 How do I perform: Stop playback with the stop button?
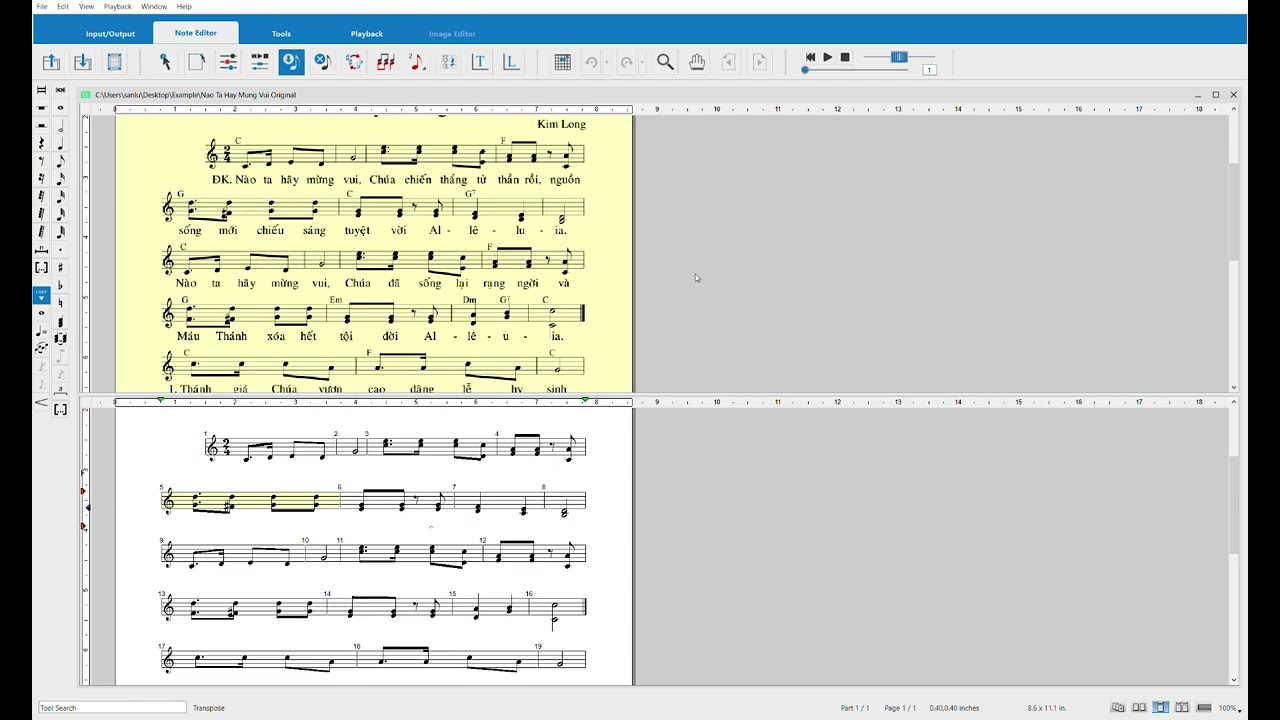tap(845, 57)
